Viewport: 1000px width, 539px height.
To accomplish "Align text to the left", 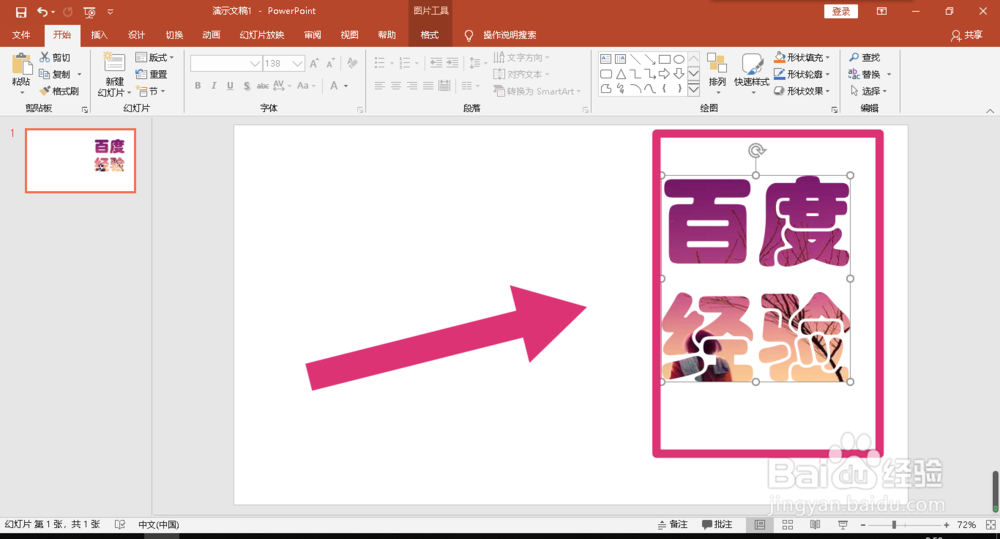I will click(x=379, y=85).
